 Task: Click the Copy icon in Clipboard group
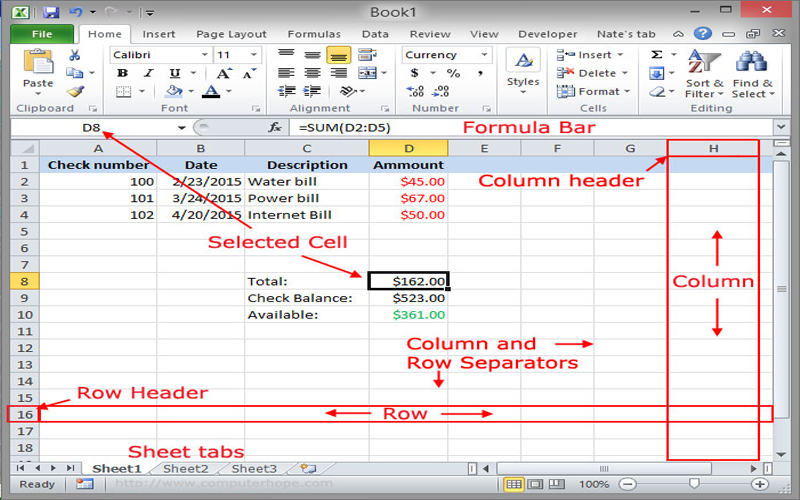74,73
